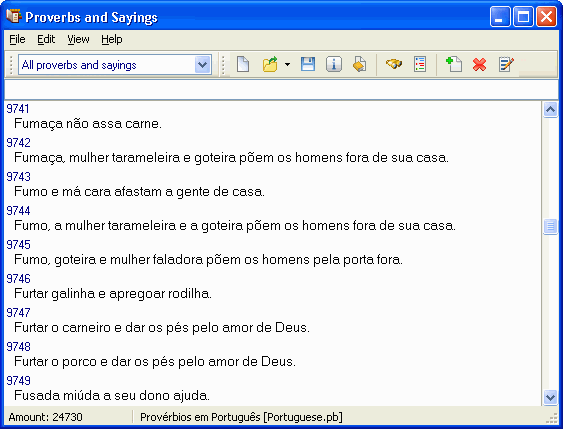Open the File menu
This screenshot has width=563, height=429.
[x=17, y=39]
